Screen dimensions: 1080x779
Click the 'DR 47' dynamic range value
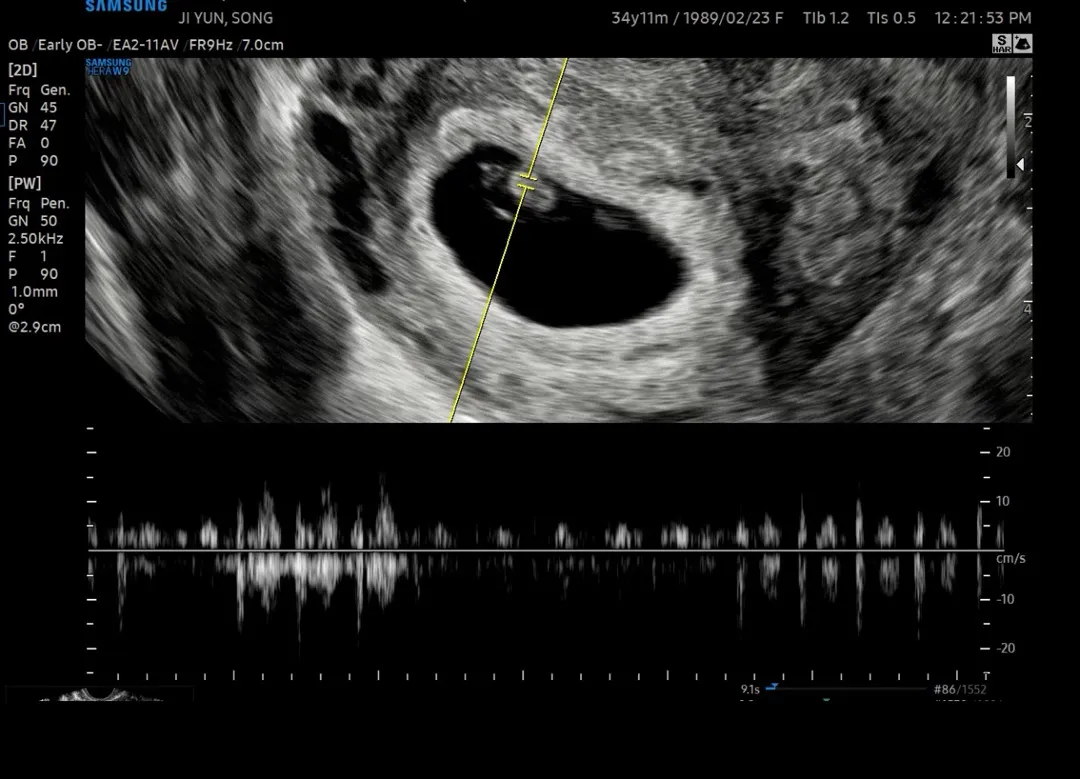click(x=32, y=125)
